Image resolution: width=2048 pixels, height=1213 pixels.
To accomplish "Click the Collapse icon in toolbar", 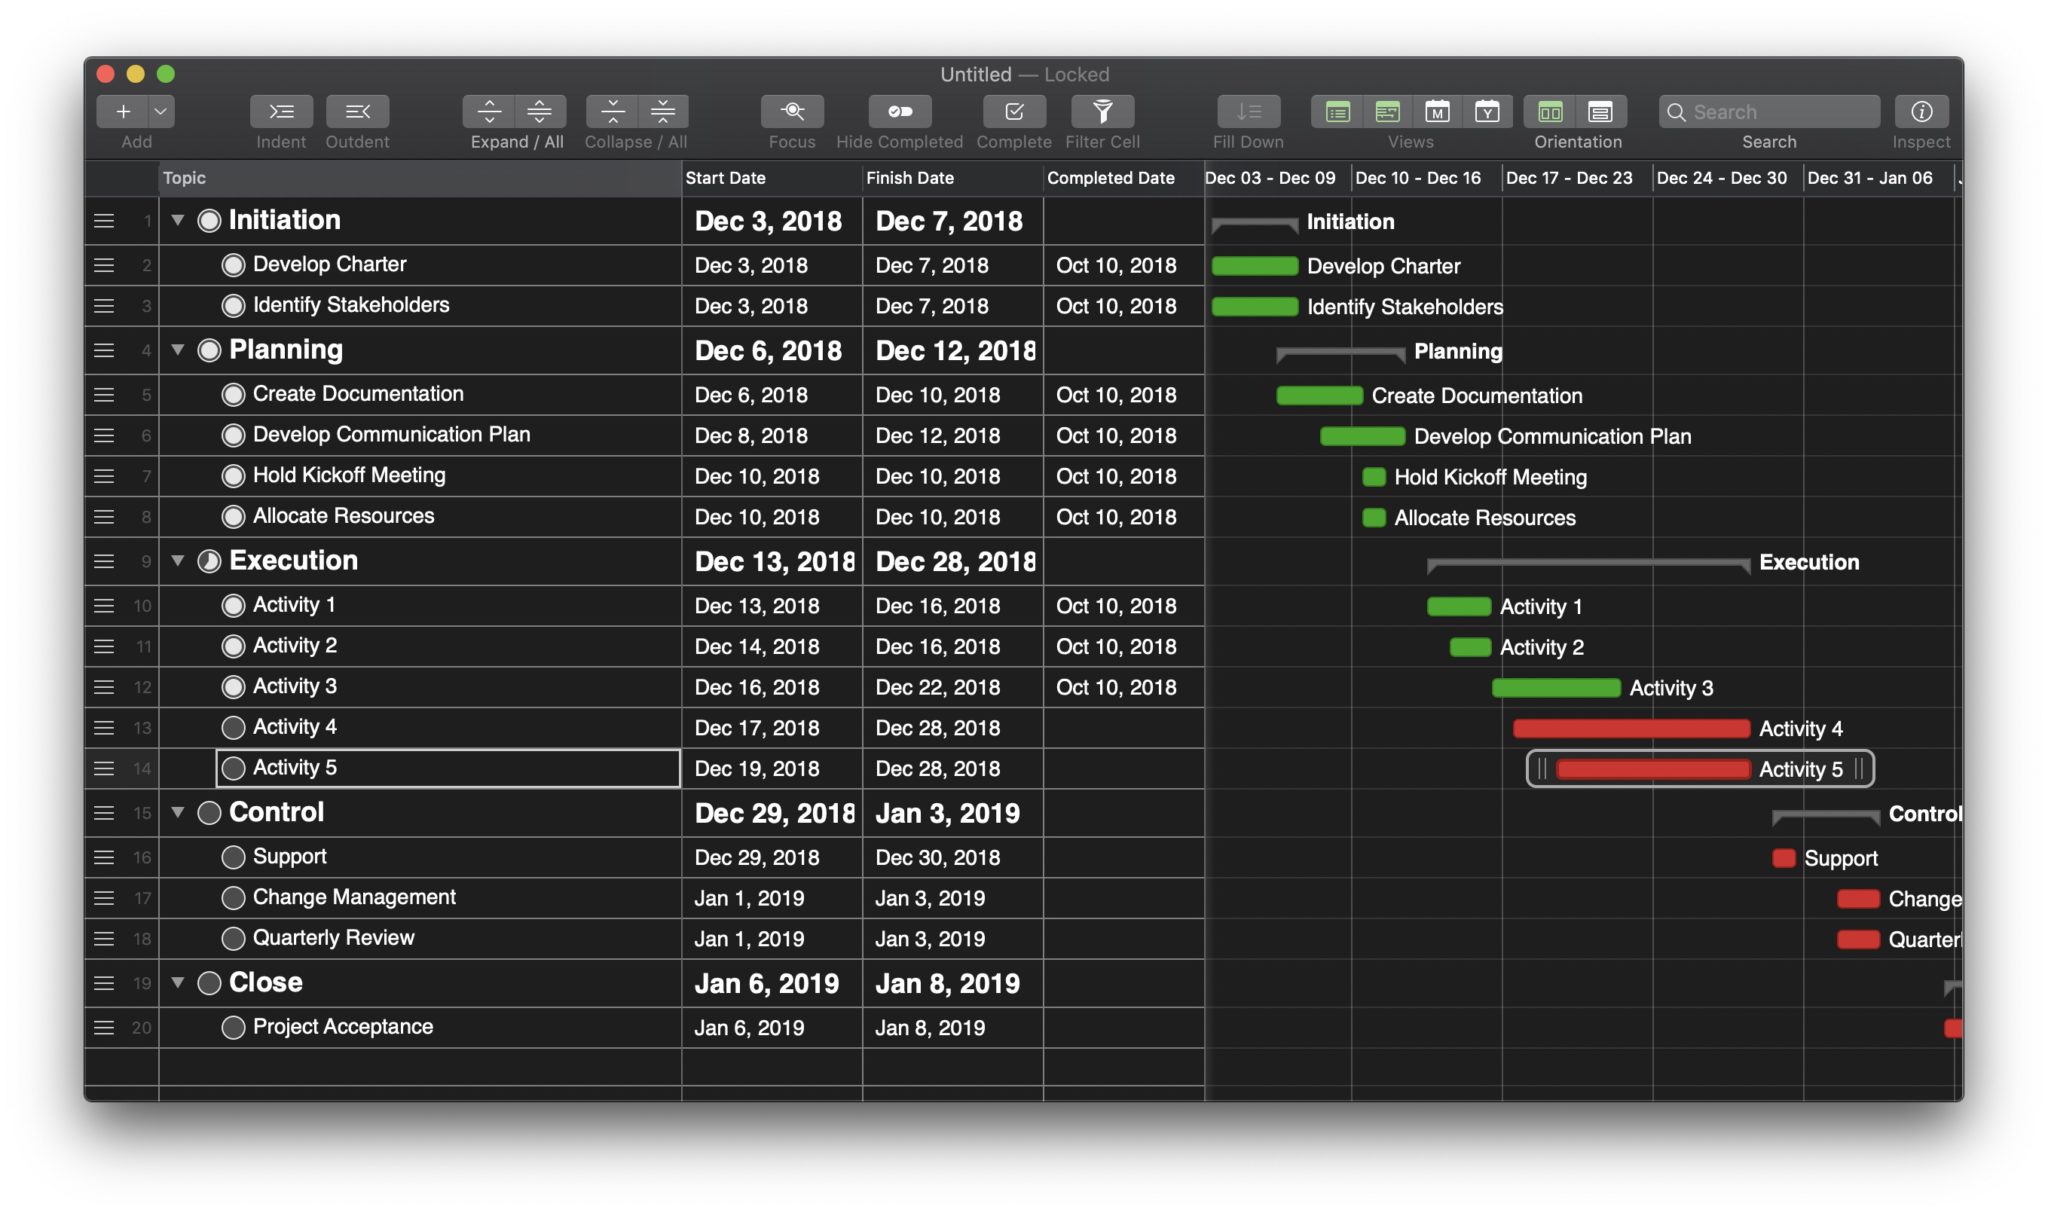I will click(612, 111).
